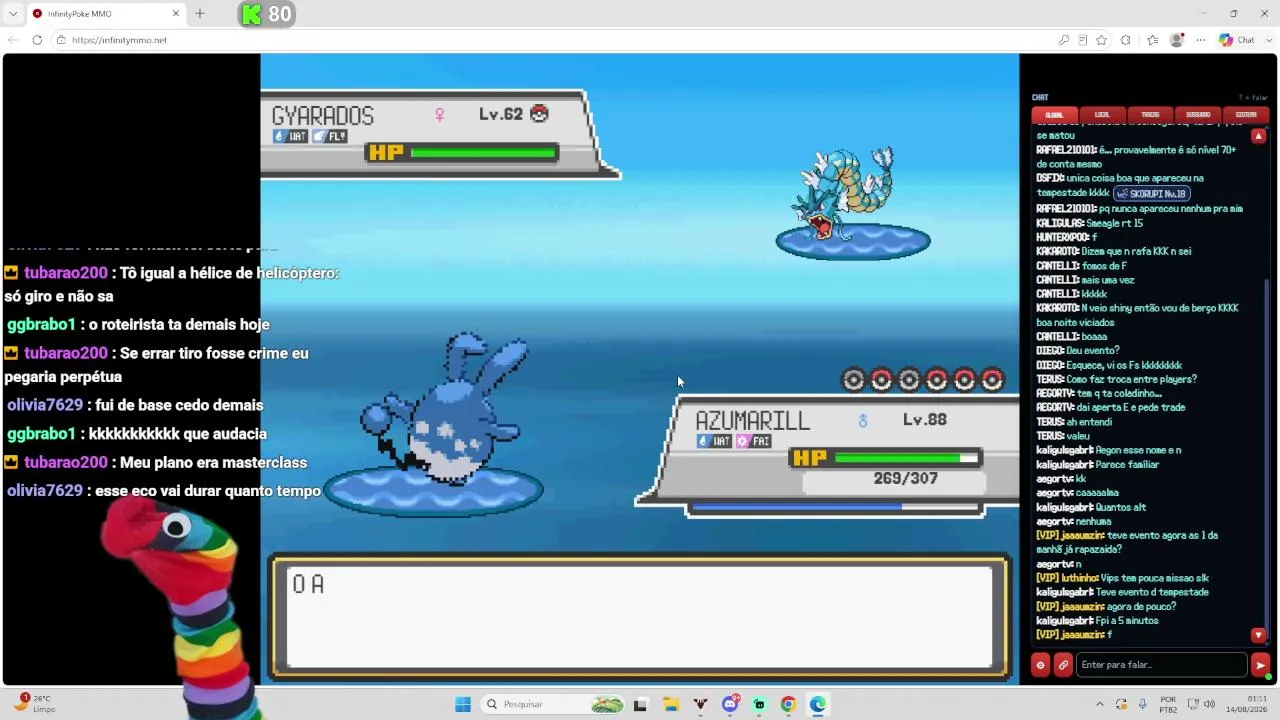This screenshot has width=1280, height=720.
Task: Bookmark this page with the star icon
Action: 1101,40
